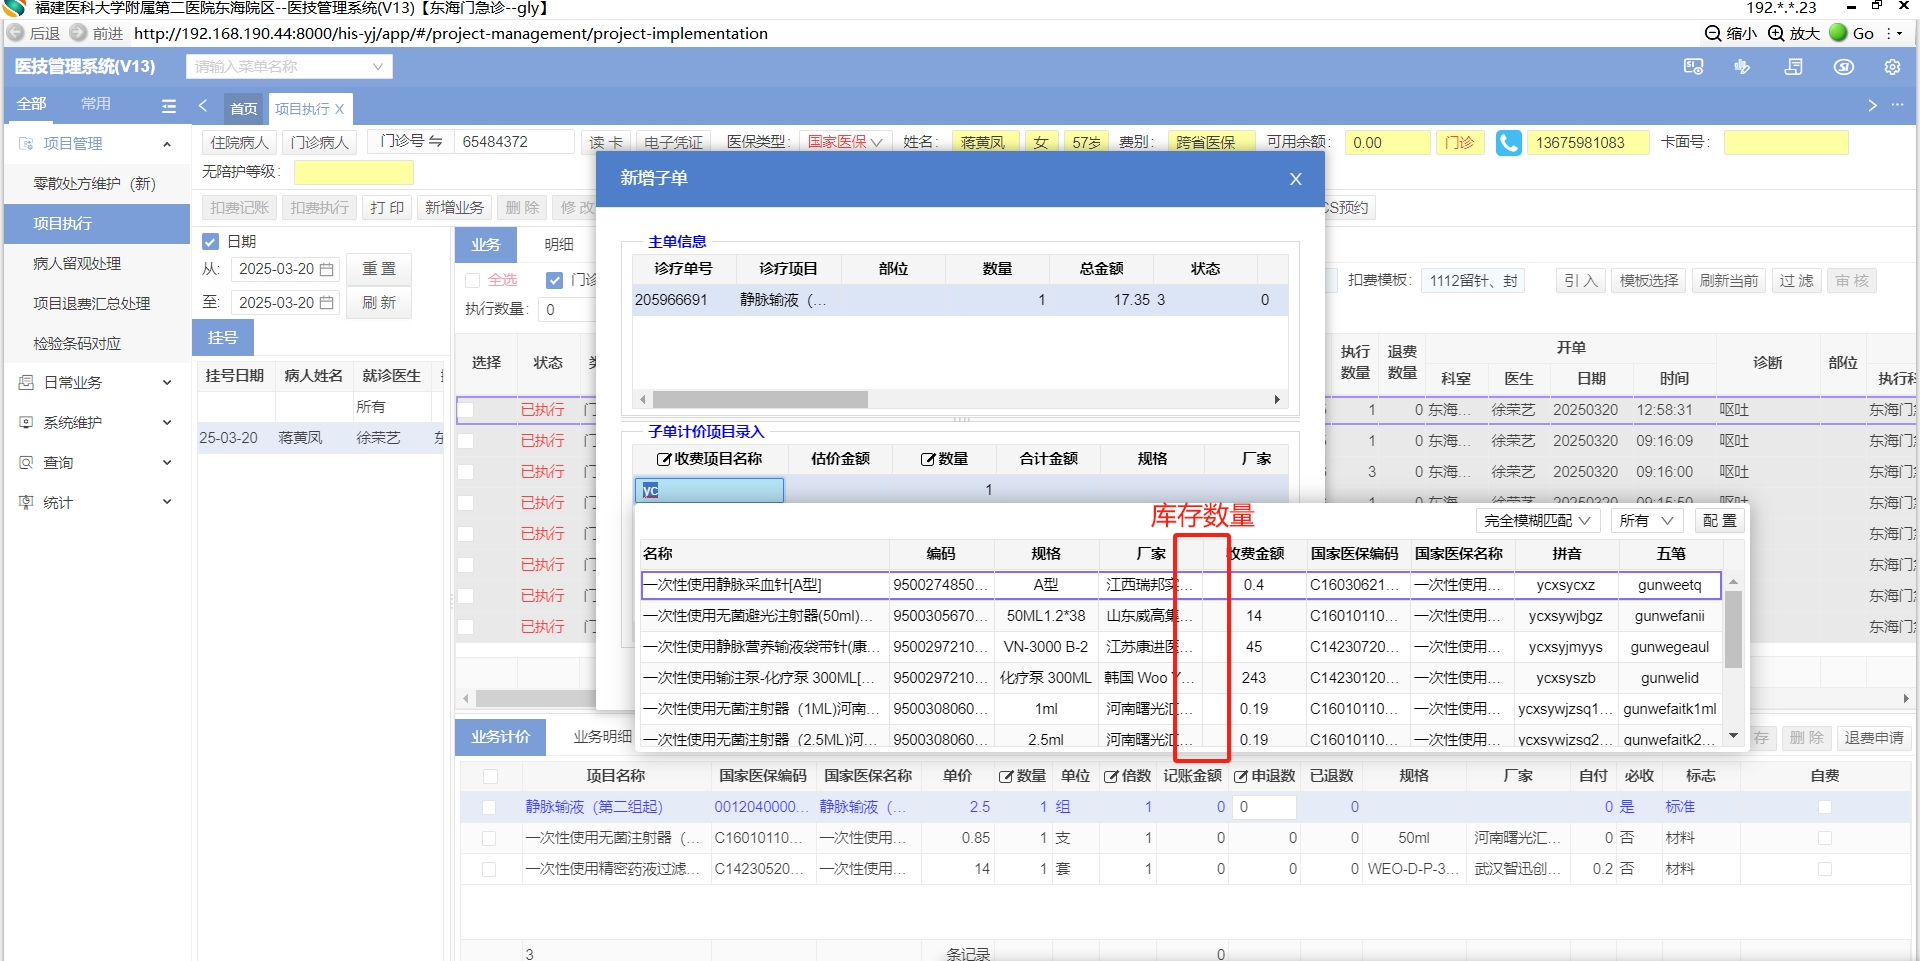Open the 医保类型 国家医保 dropdown
The image size is (1920, 961).
(x=845, y=142)
